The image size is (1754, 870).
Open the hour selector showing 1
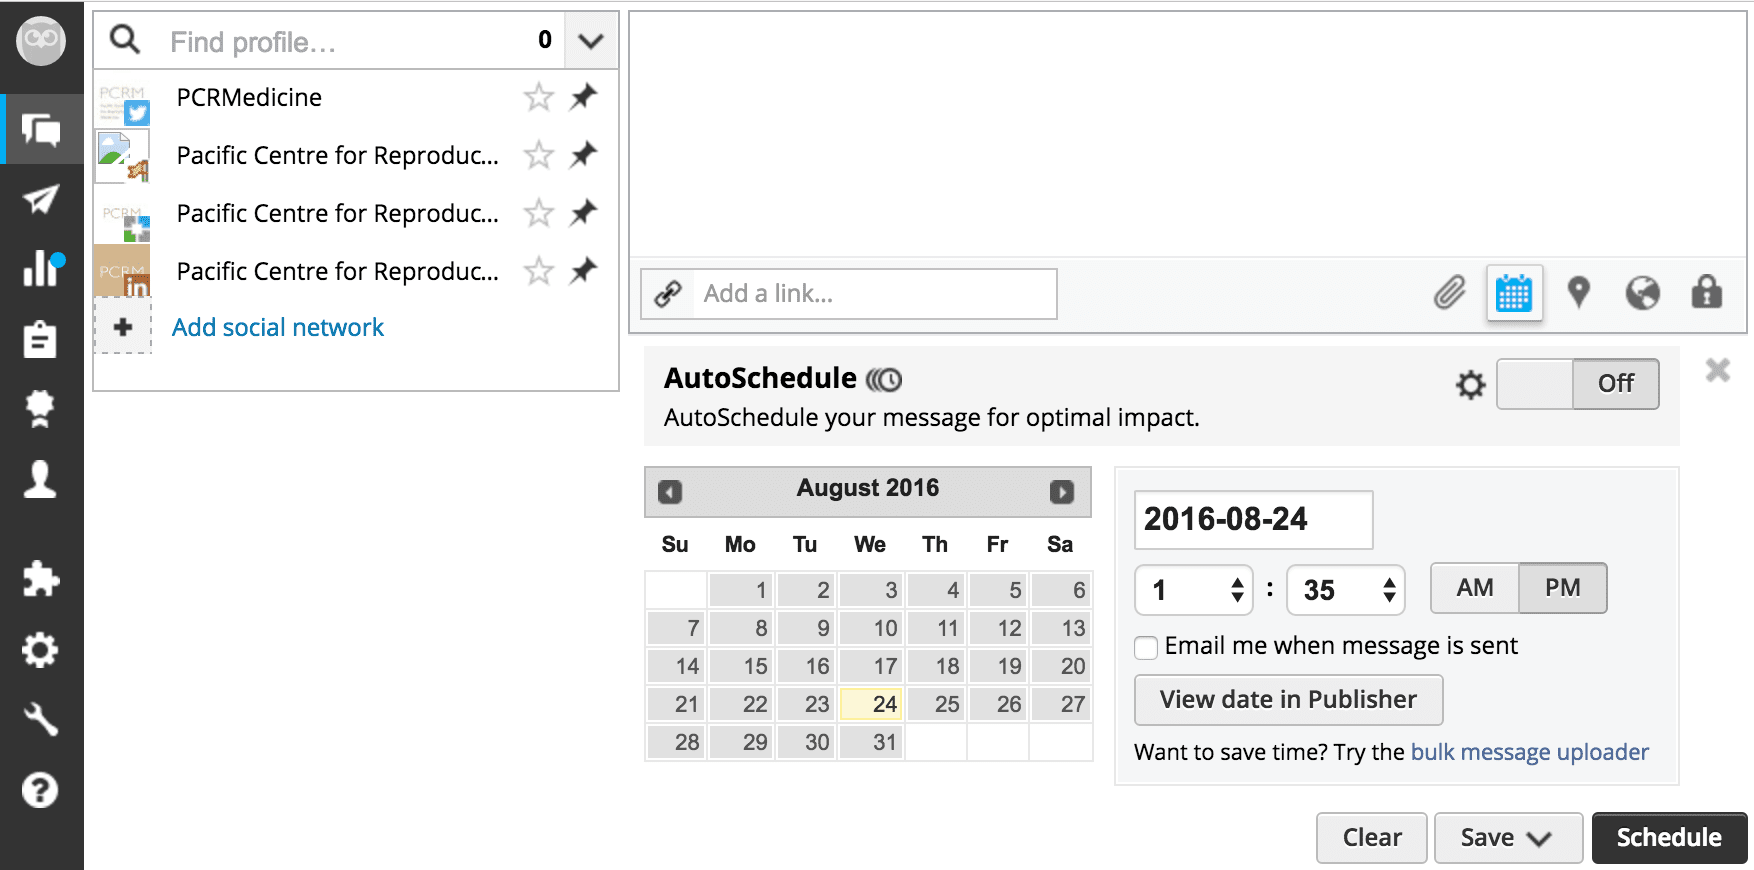1194,590
